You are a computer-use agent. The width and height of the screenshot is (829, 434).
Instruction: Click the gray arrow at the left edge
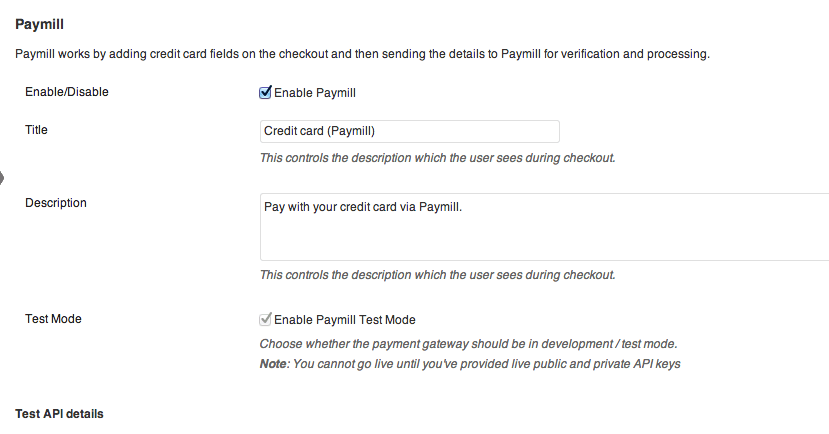pyautogui.click(x=2, y=178)
